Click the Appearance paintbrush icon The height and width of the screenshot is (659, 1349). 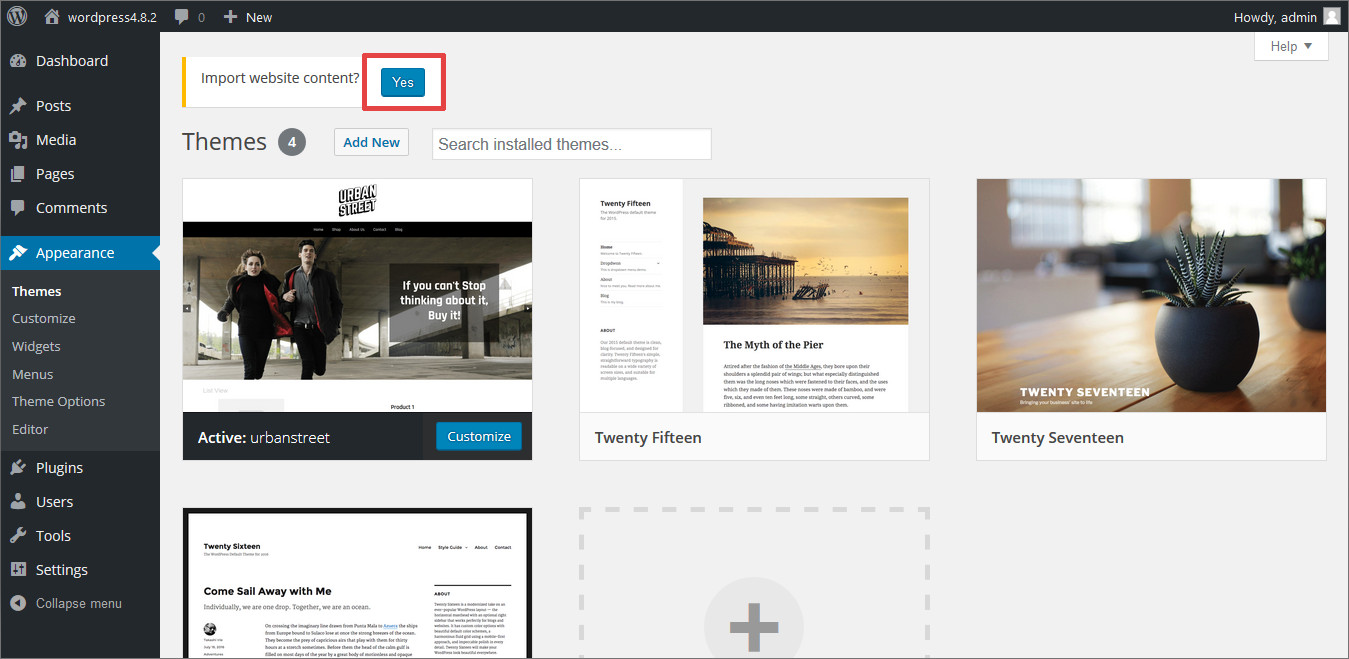(18, 253)
